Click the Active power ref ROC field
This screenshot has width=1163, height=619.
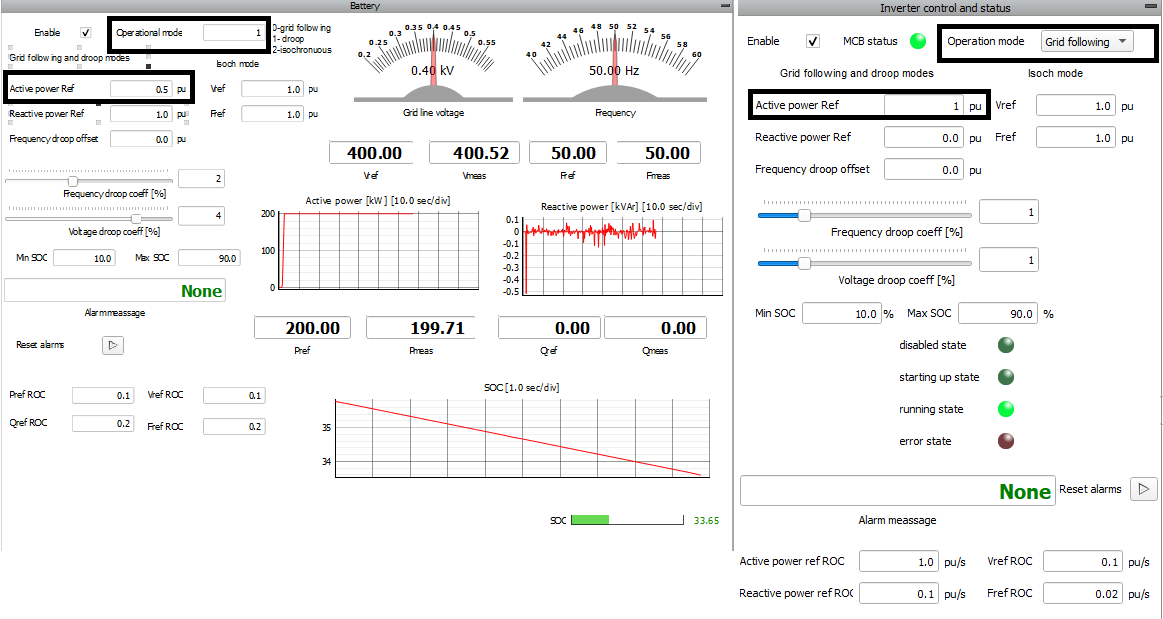899,562
